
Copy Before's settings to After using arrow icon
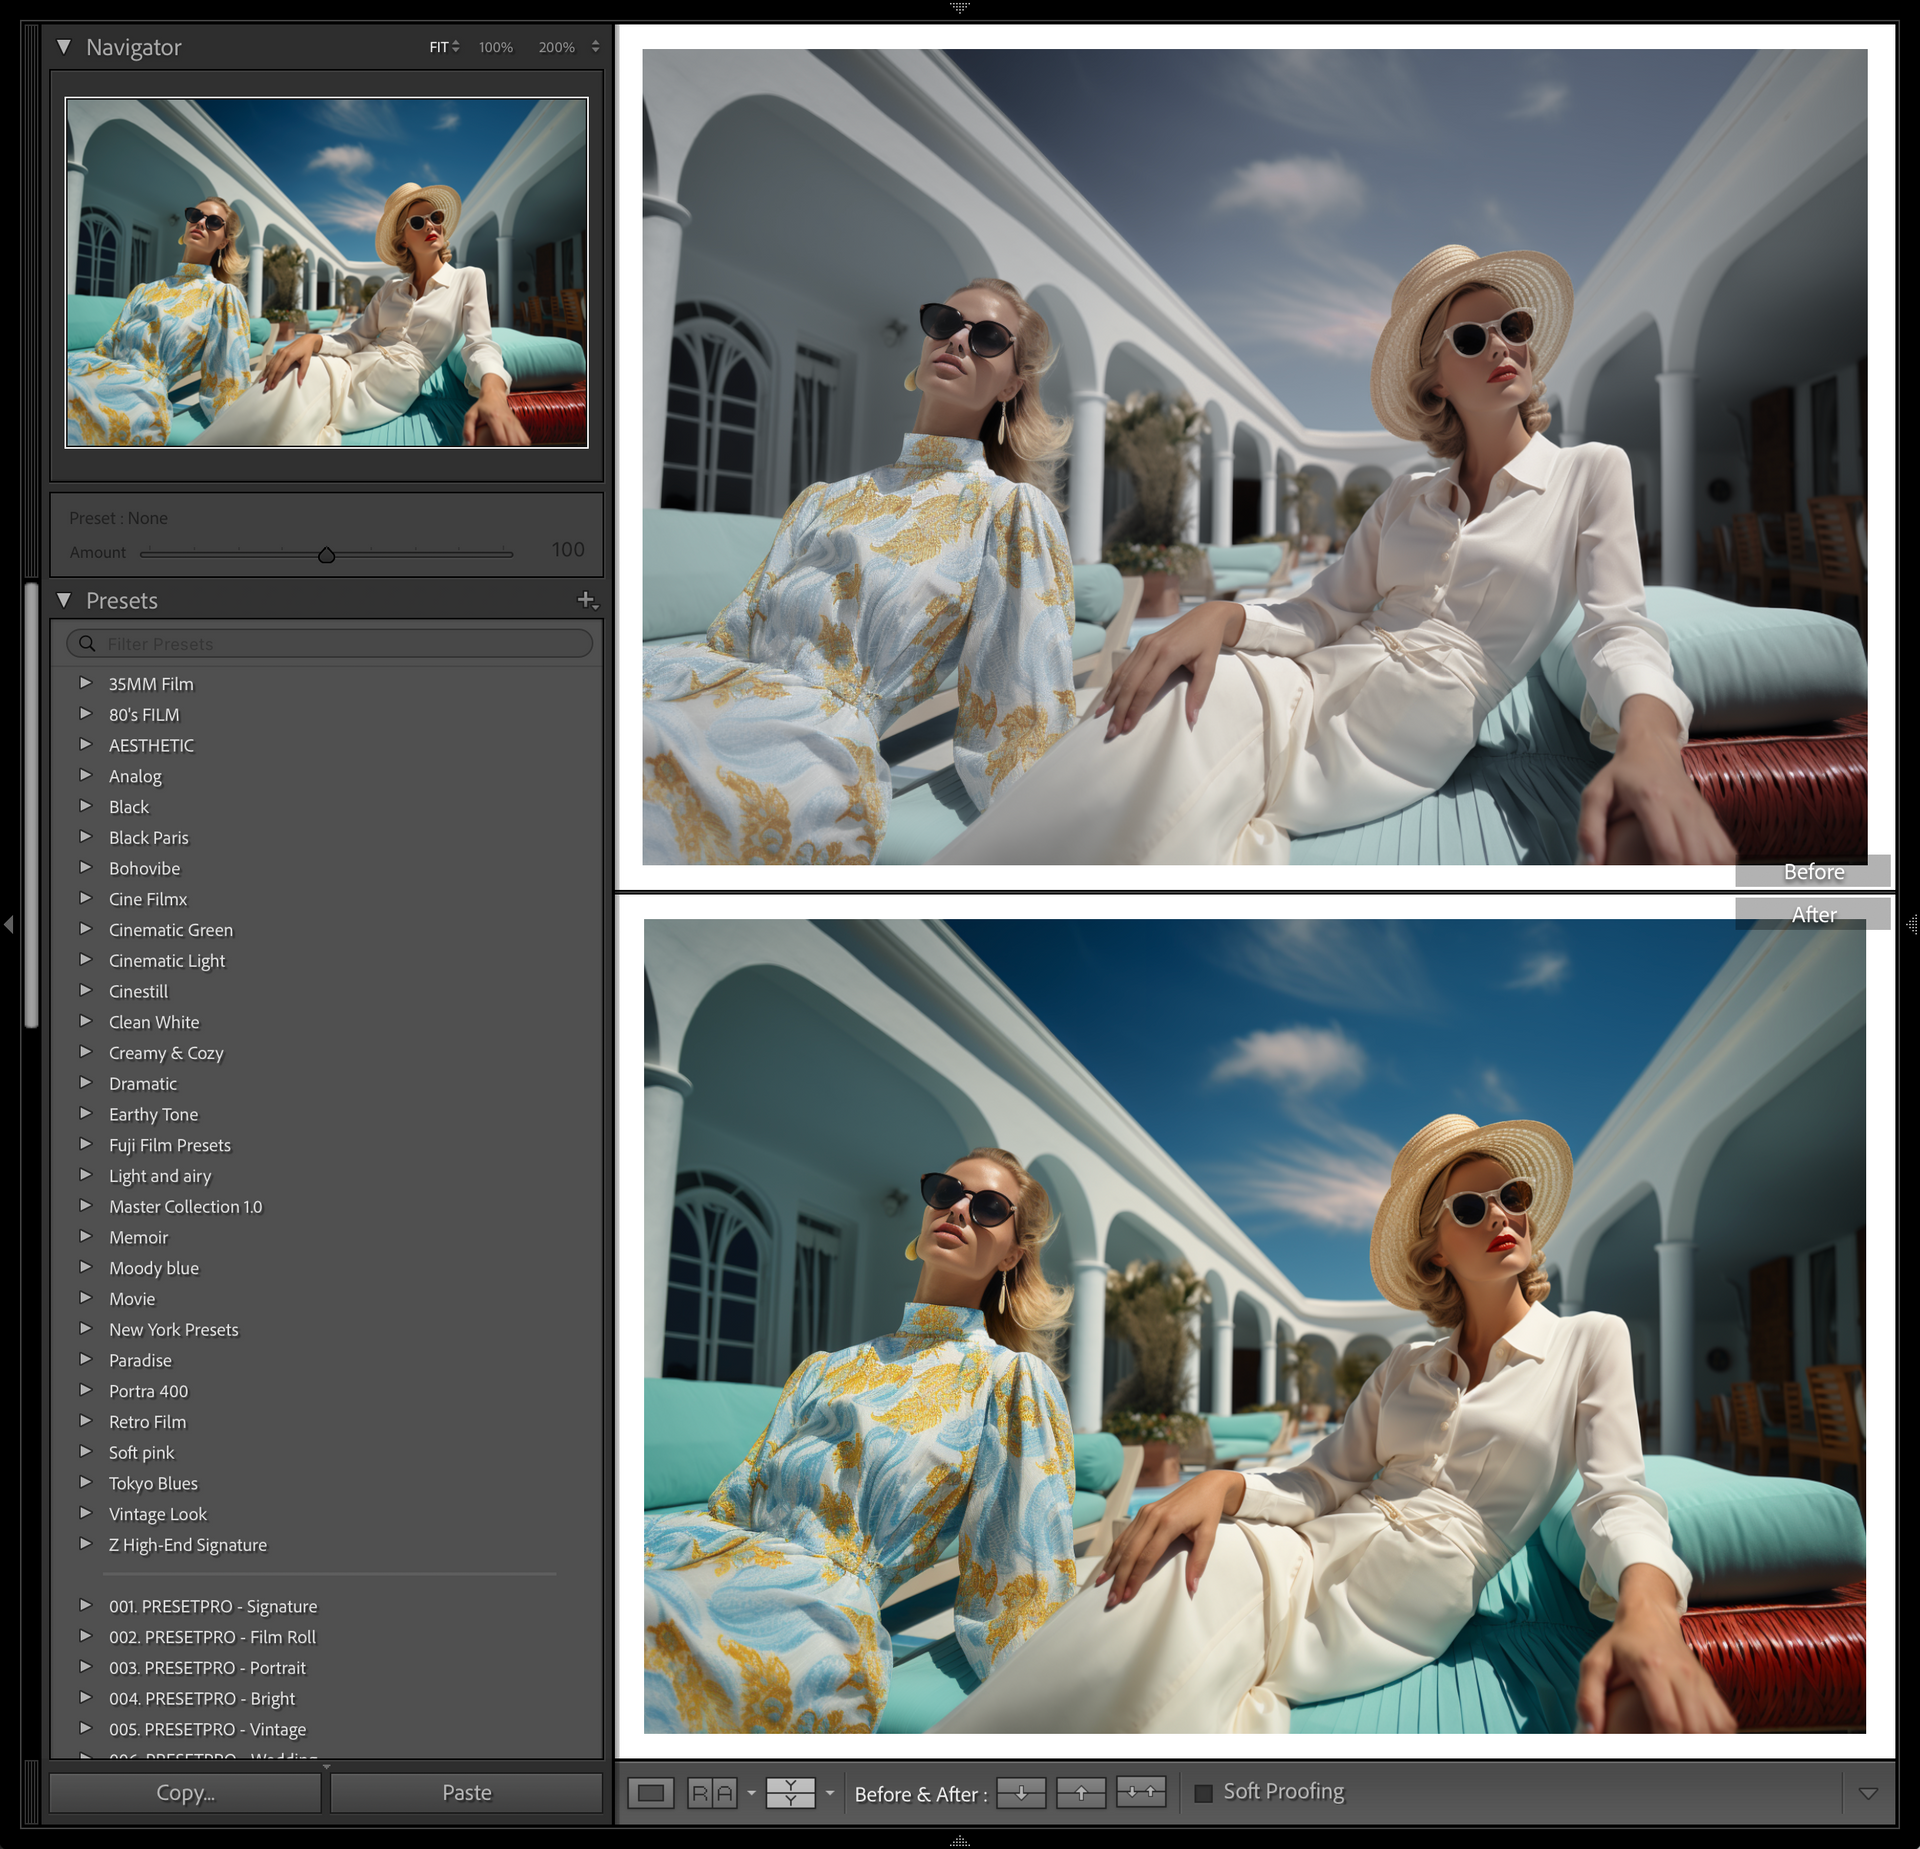[1021, 1792]
